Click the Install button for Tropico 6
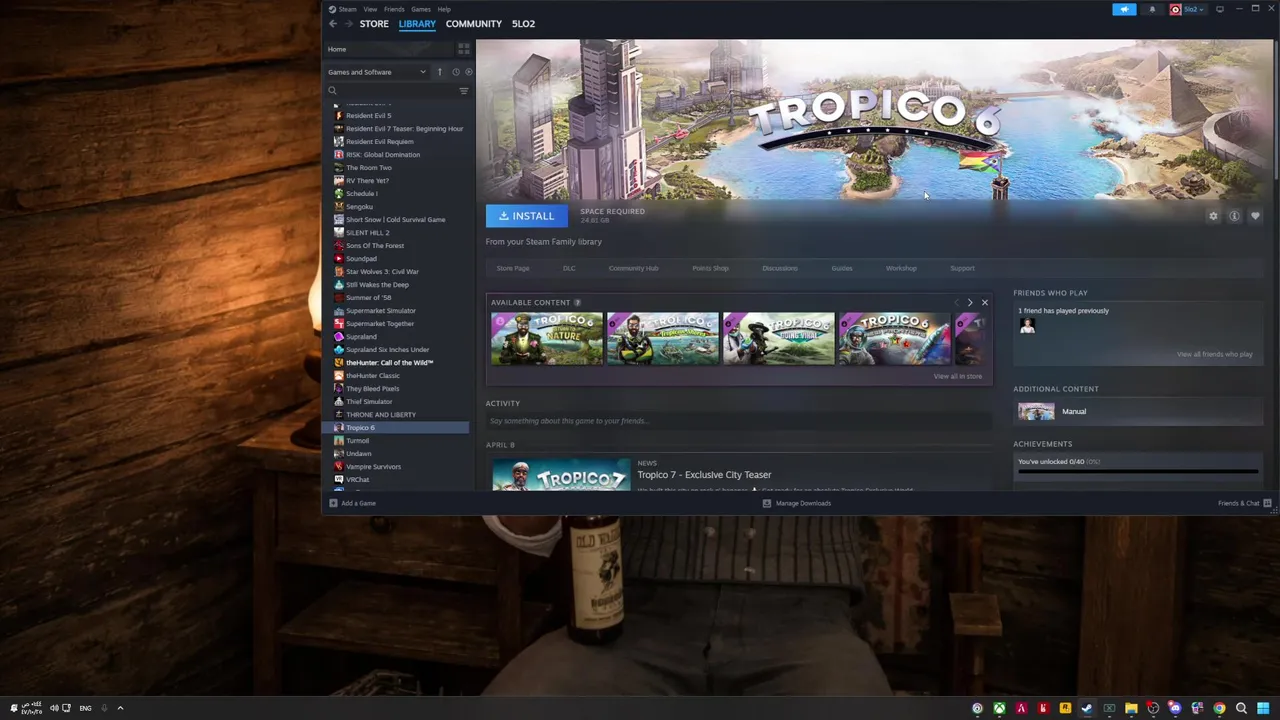The width and height of the screenshot is (1280, 720). (x=526, y=216)
